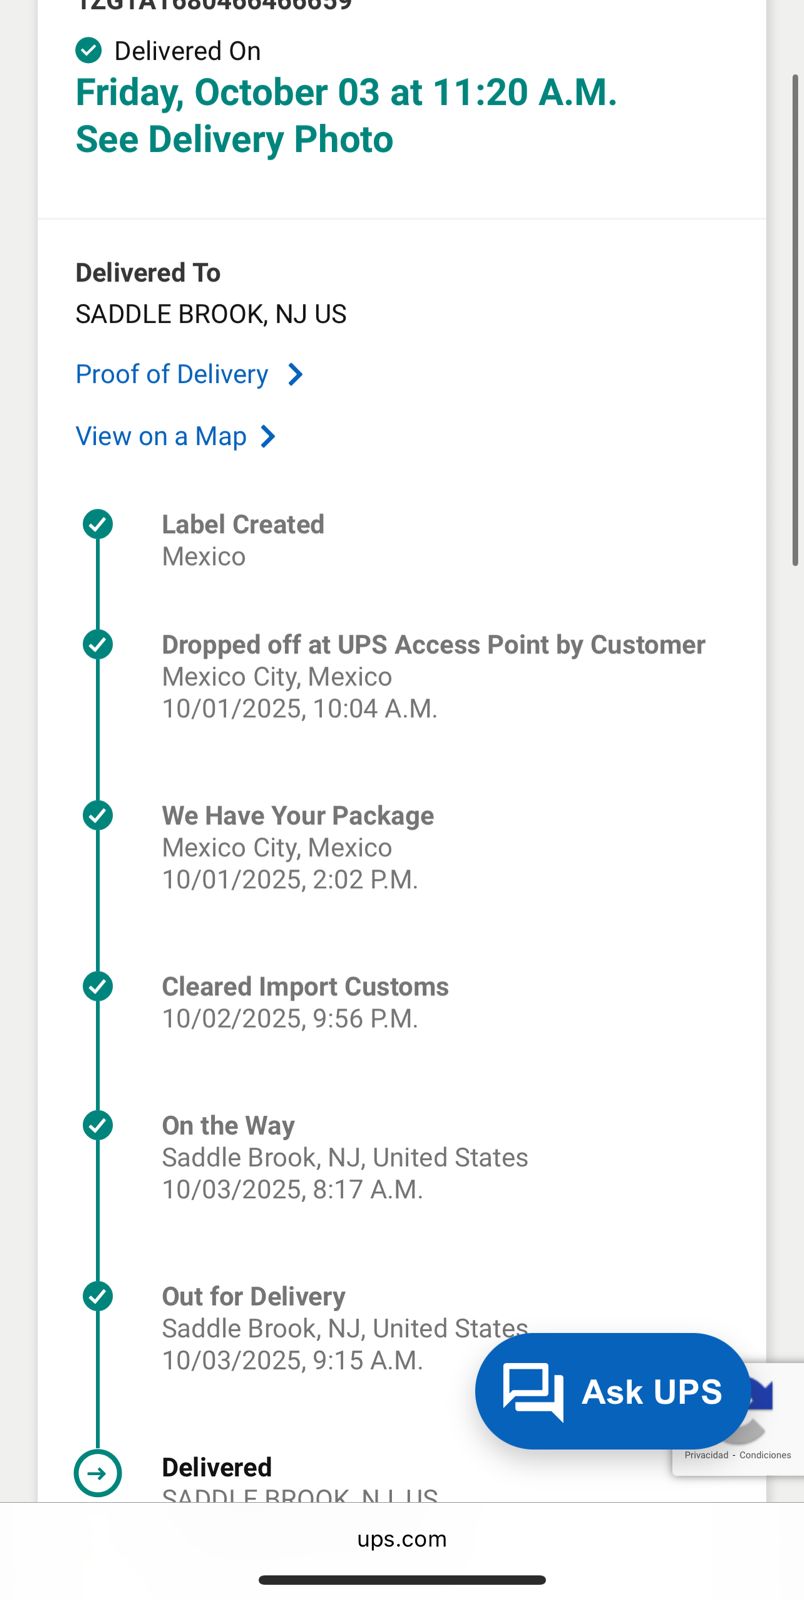Click the On the Way checkmark icon
The height and width of the screenshot is (1600, 804).
point(98,1125)
